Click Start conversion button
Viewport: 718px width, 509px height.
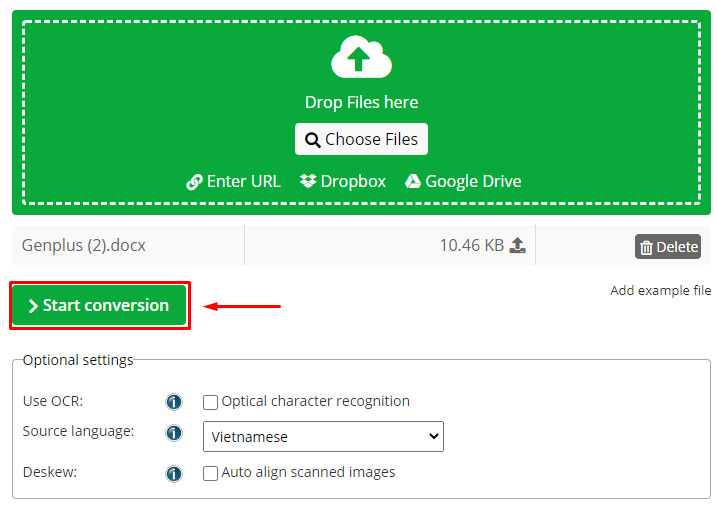point(99,305)
